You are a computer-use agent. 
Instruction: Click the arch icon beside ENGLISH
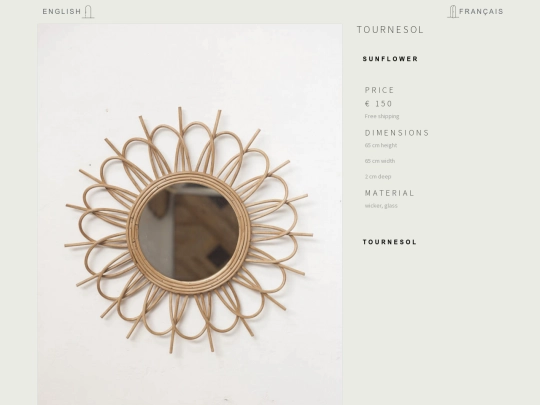point(88,12)
